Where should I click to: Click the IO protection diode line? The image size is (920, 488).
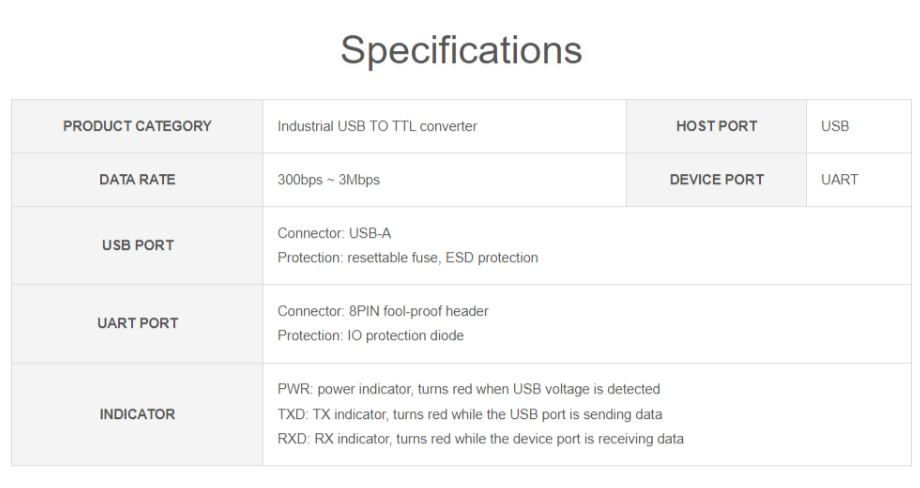pyautogui.click(x=370, y=335)
